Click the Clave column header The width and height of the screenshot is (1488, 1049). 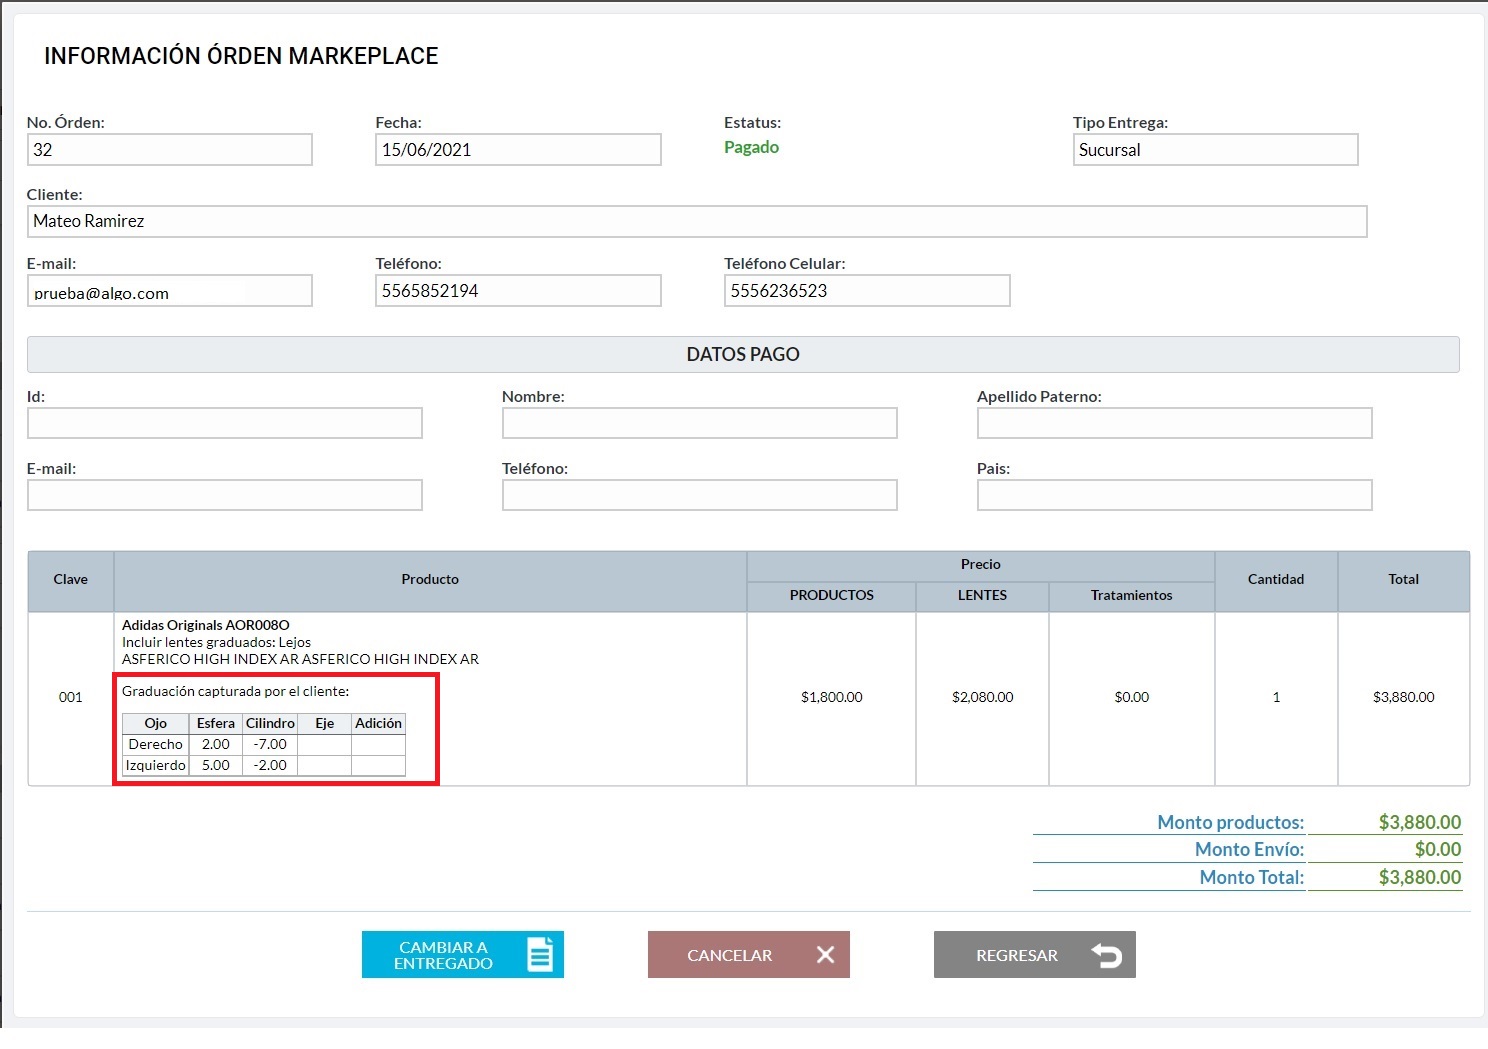(x=71, y=580)
